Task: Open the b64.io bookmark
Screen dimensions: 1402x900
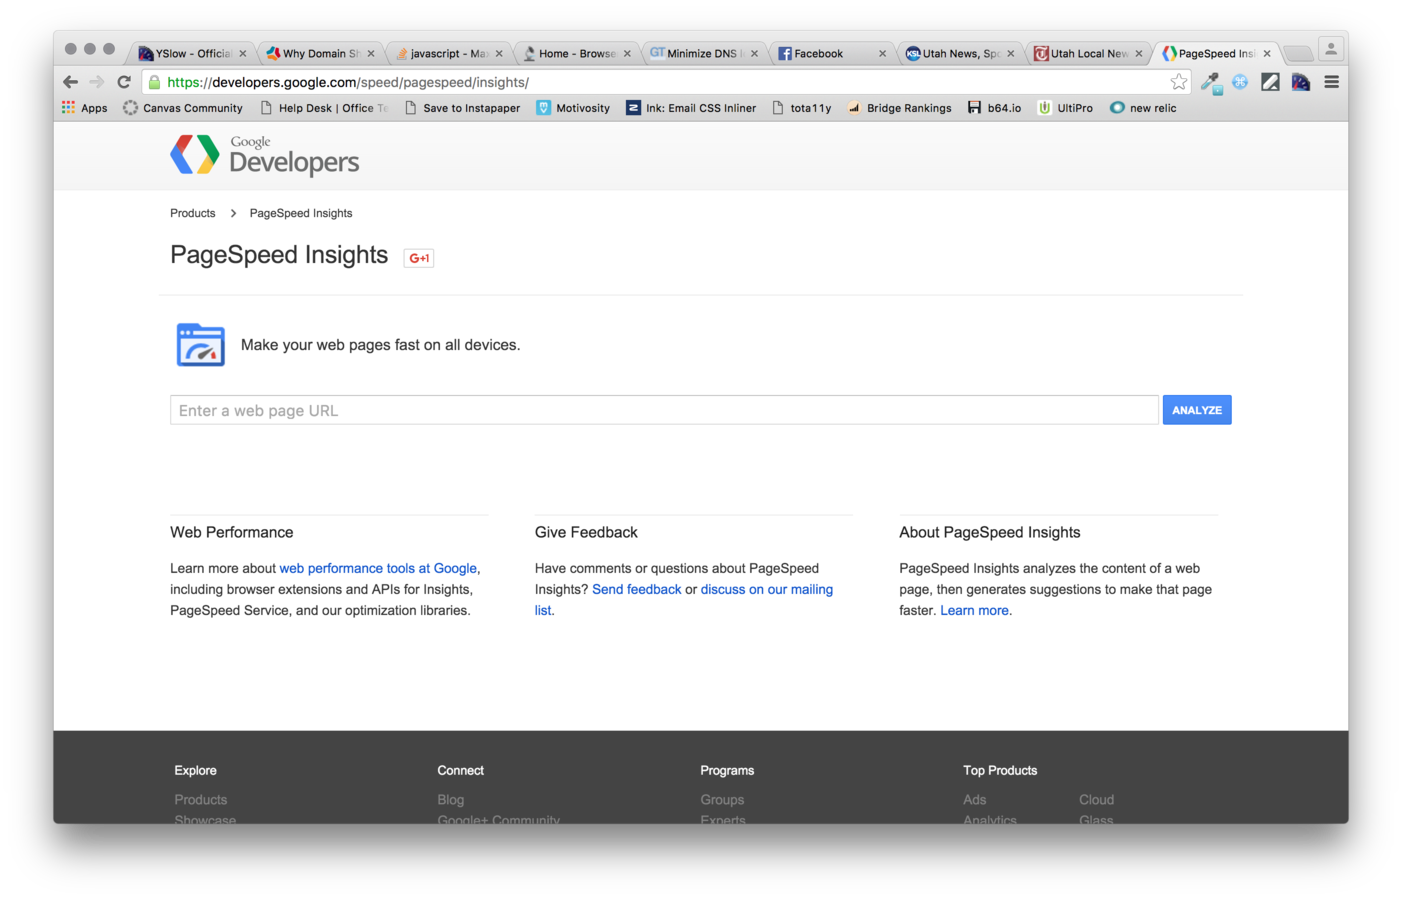Action: coord(994,108)
